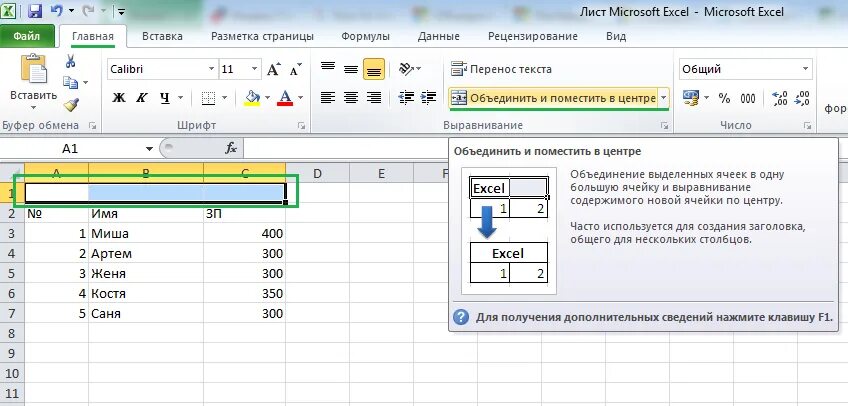Apply the red font color A
The image size is (848, 406).
click(x=285, y=98)
